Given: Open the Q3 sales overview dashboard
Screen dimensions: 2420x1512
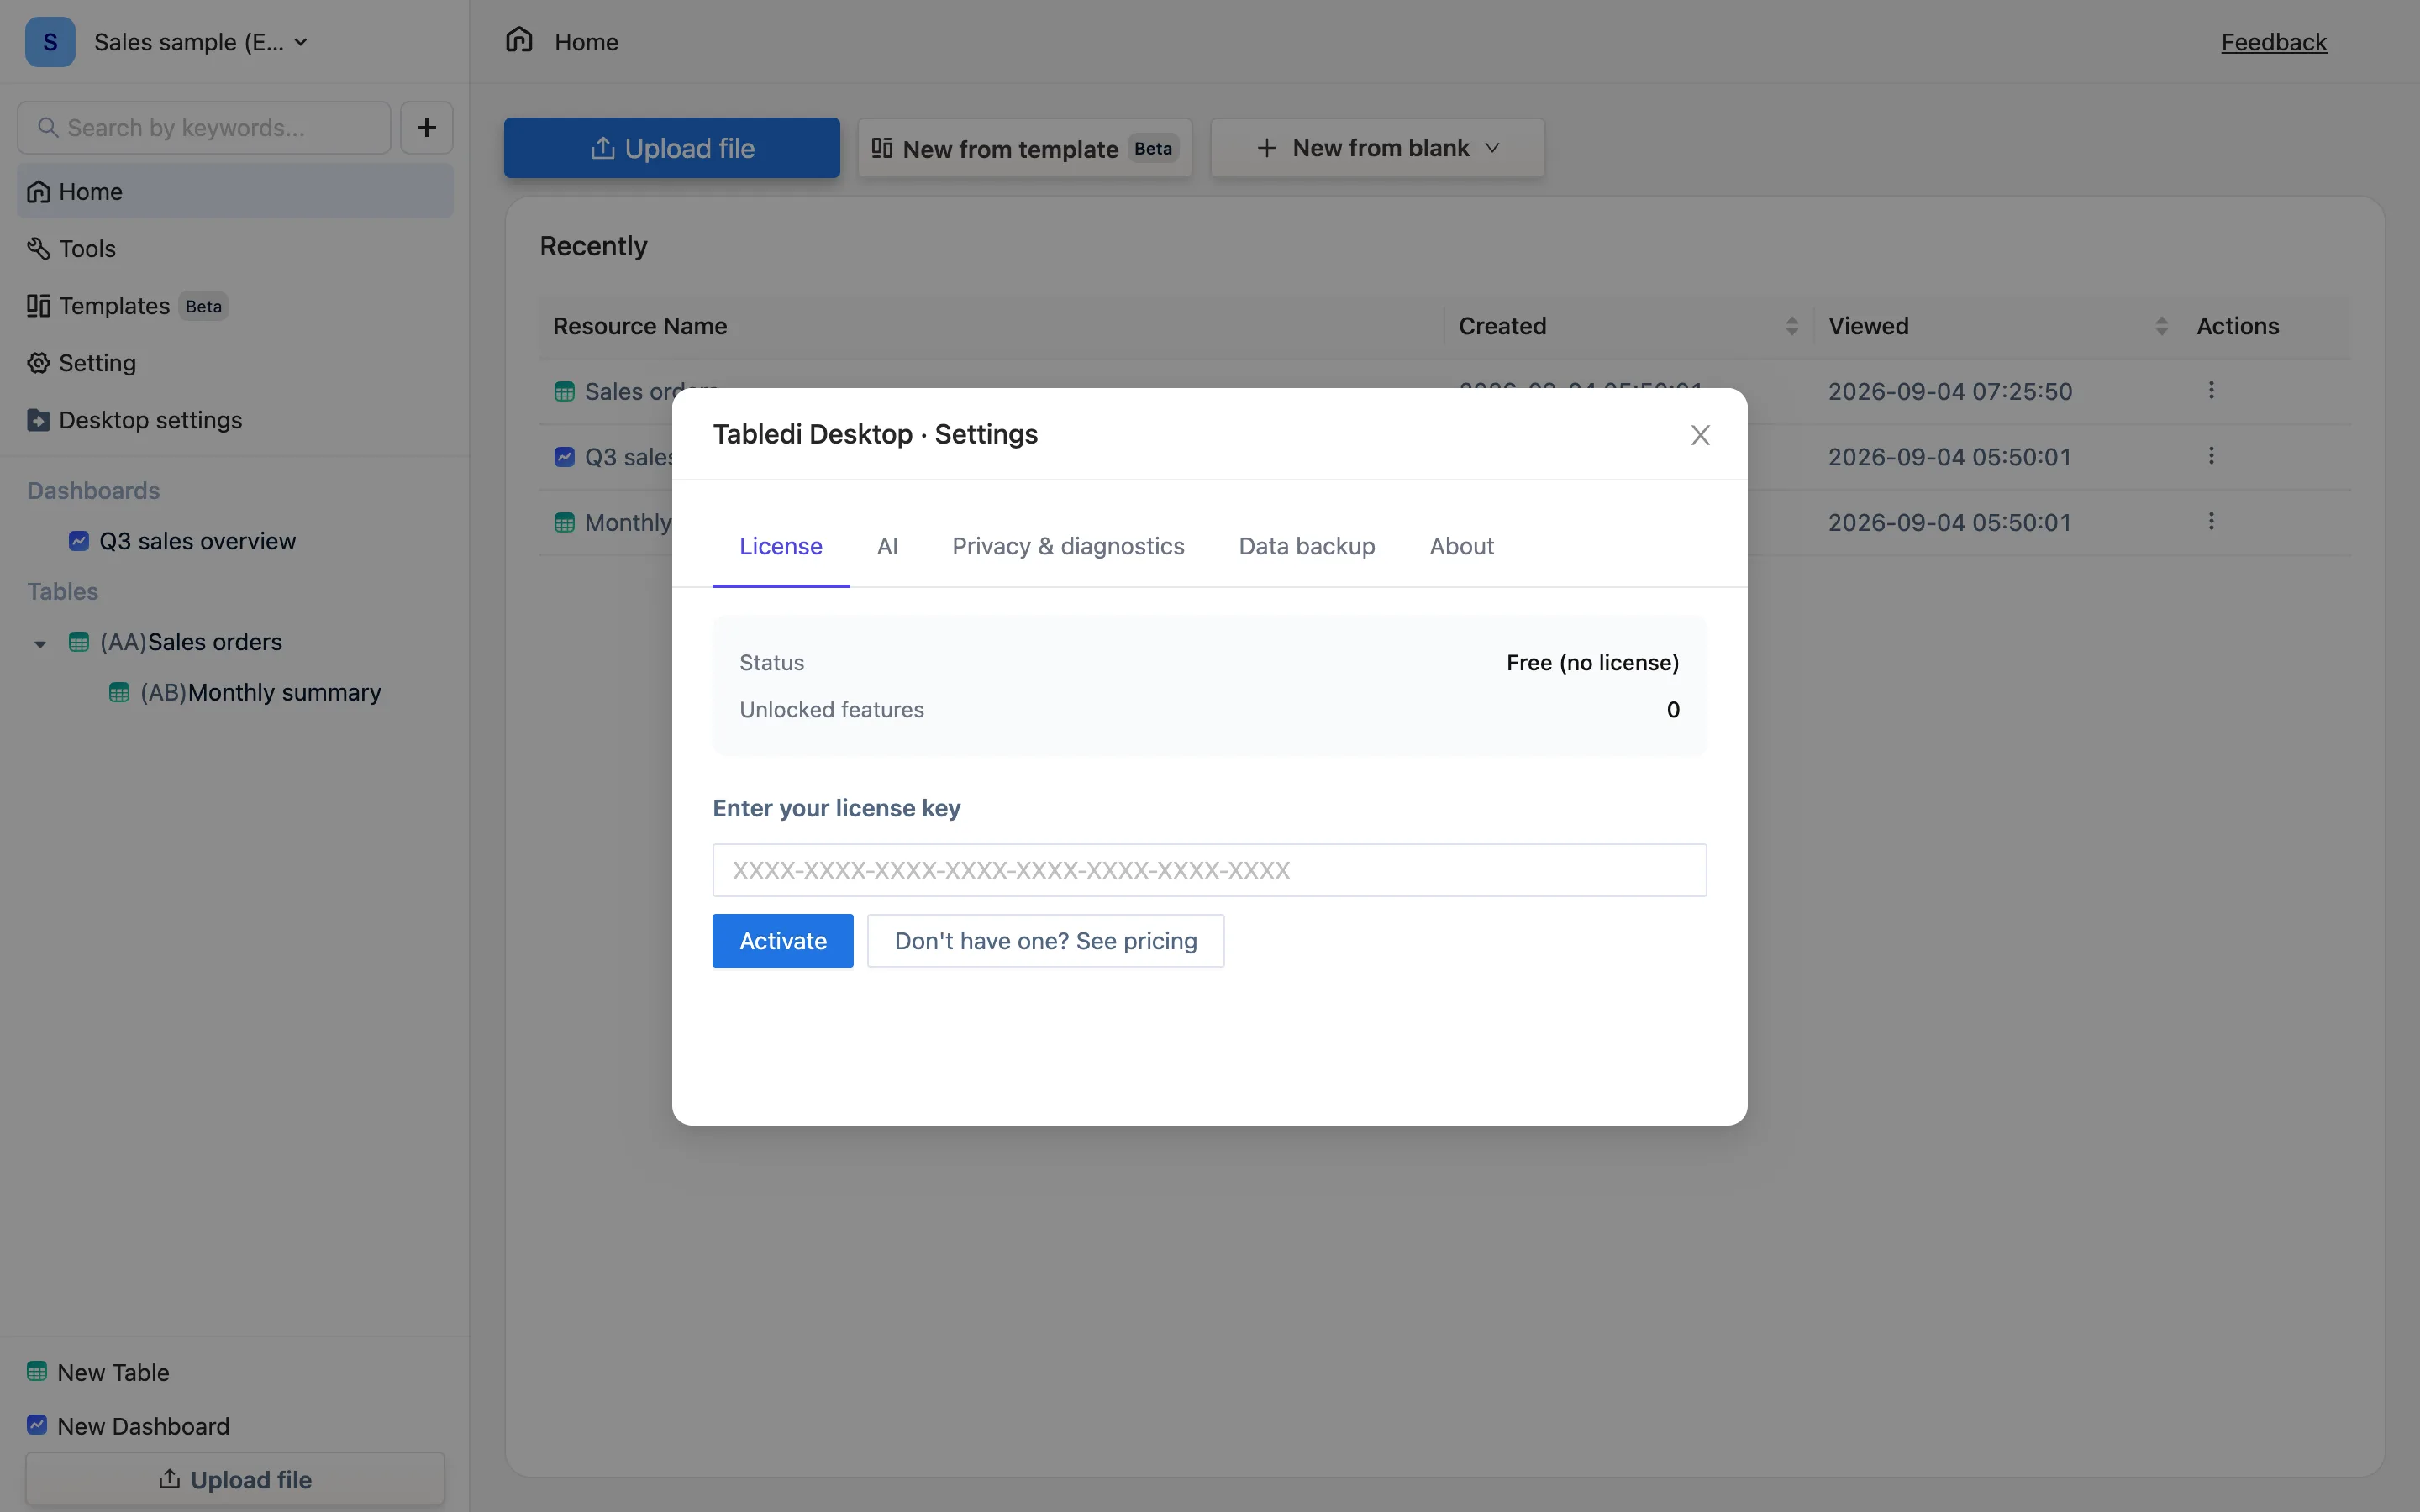Looking at the screenshot, I should 197,541.
